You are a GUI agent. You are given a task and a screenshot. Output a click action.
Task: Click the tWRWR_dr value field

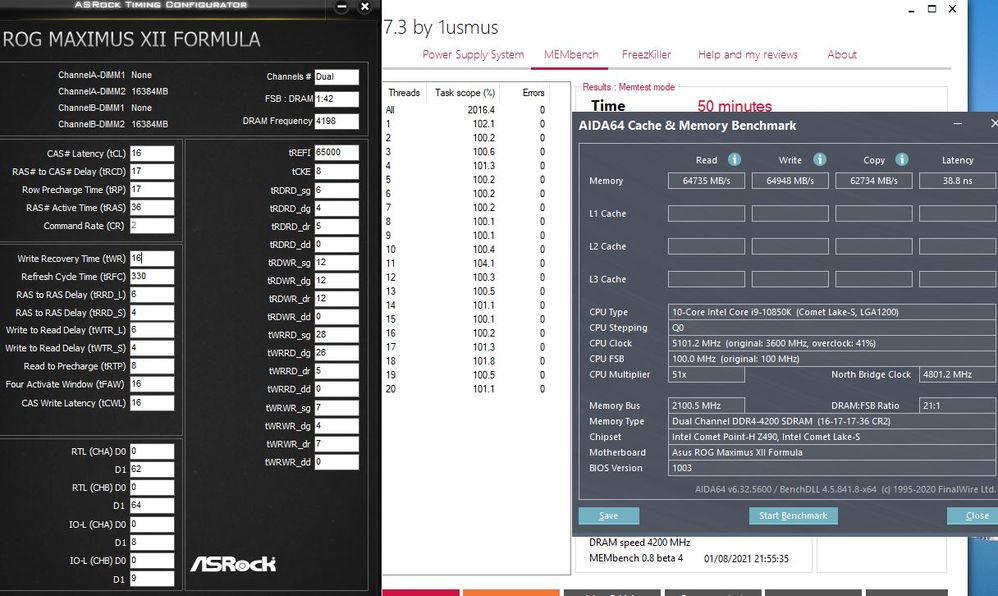[x=337, y=444]
